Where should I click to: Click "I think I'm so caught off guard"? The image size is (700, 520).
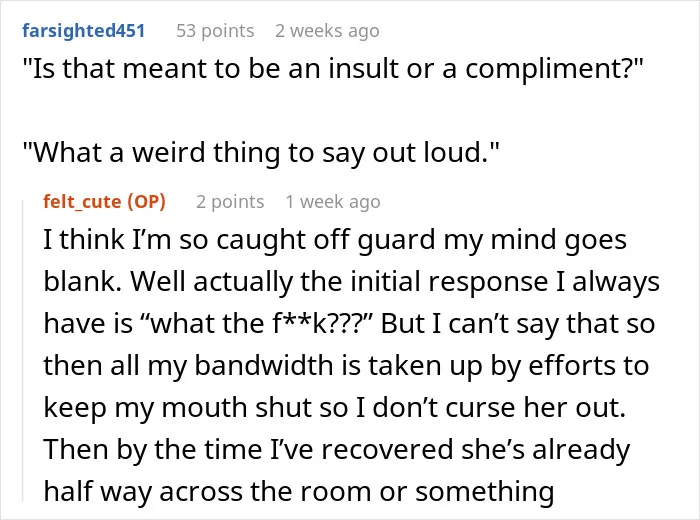pos(240,240)
